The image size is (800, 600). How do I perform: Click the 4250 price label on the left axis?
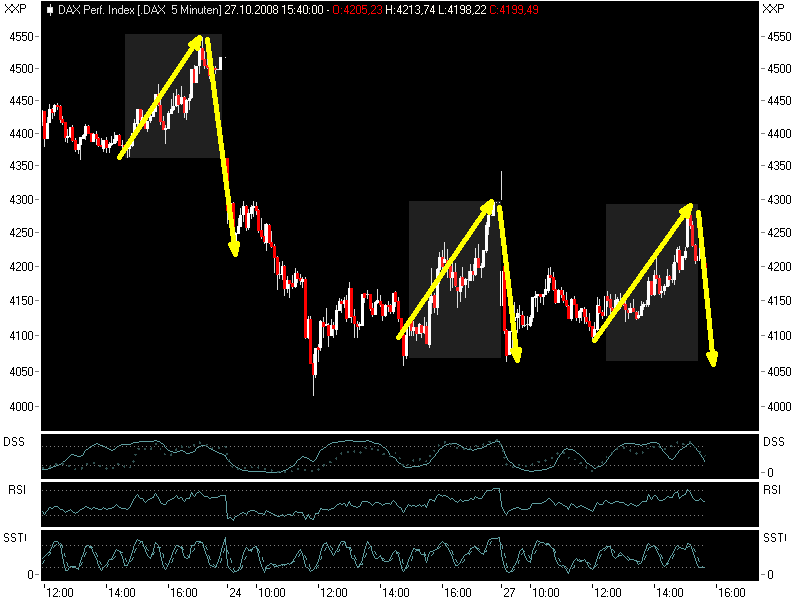21,233
